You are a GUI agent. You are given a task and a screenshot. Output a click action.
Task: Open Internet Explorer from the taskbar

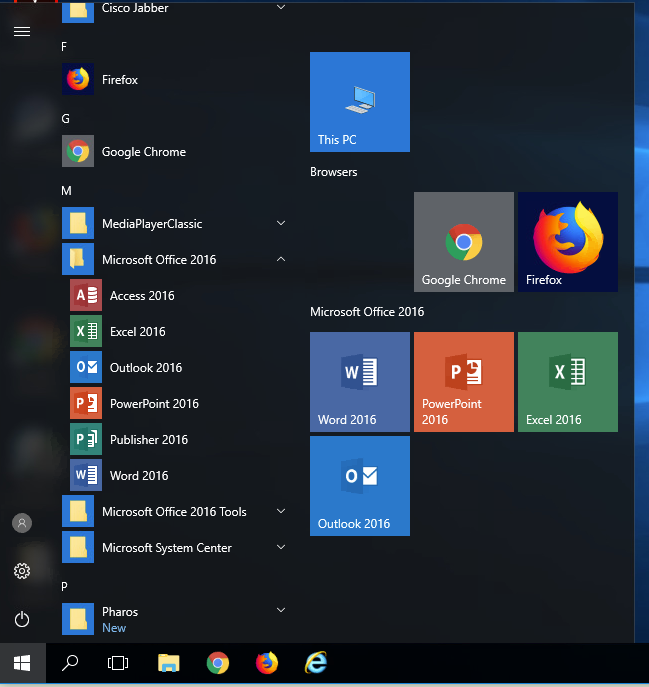pos(316,663)
